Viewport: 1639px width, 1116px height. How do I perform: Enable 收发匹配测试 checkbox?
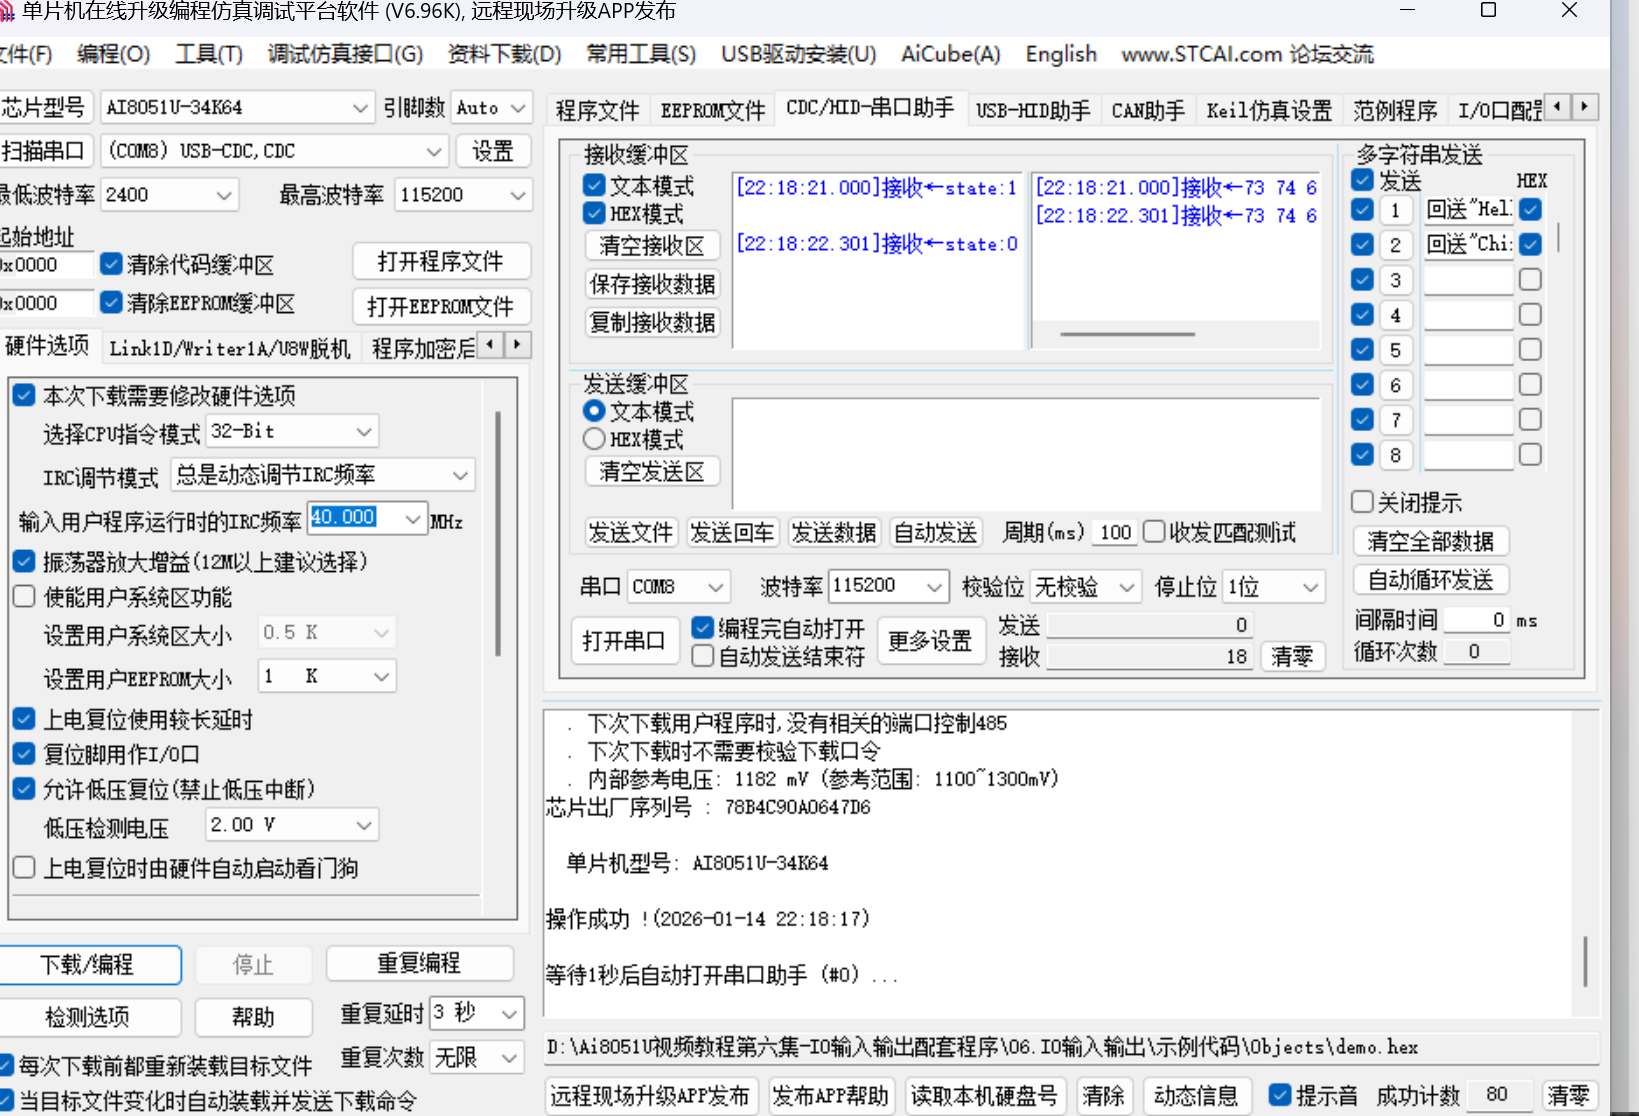click(1154, 532)
